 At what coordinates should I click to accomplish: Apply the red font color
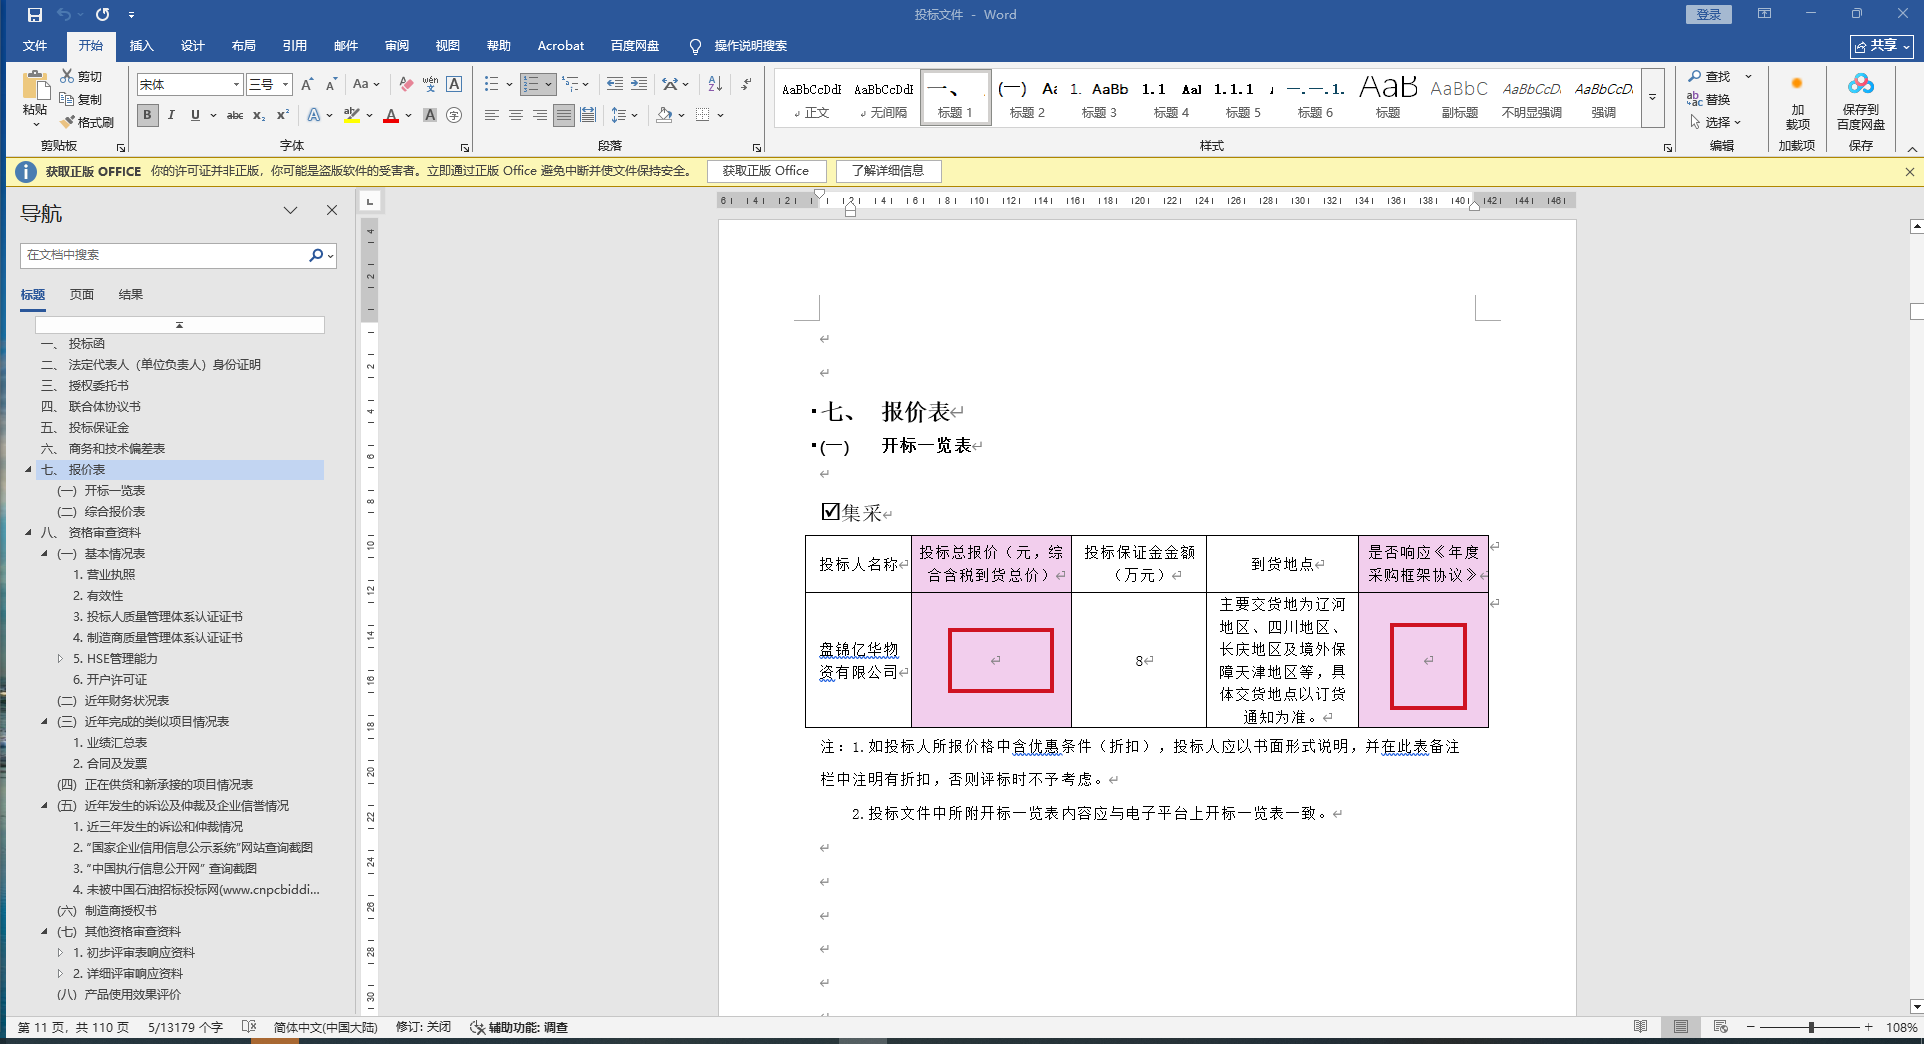(391, 115)
